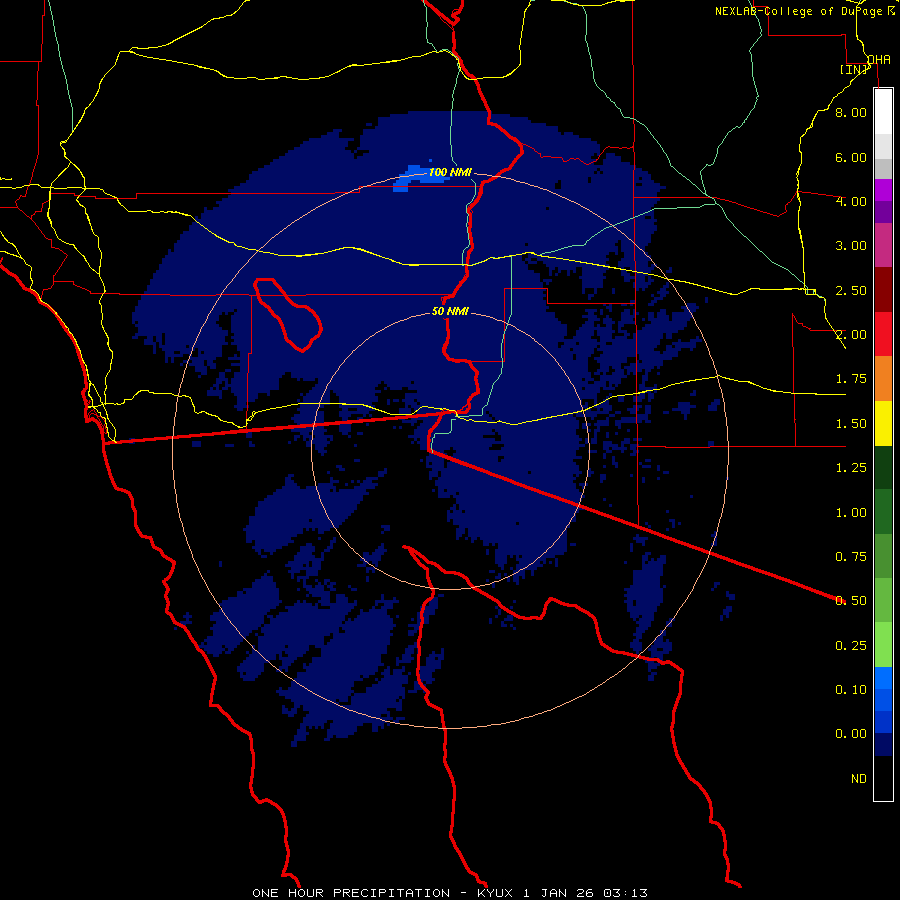Click the bright magenta legend swatch
Image resolution: width=900 pixels, height=900 pixels.
coord(883,190)
